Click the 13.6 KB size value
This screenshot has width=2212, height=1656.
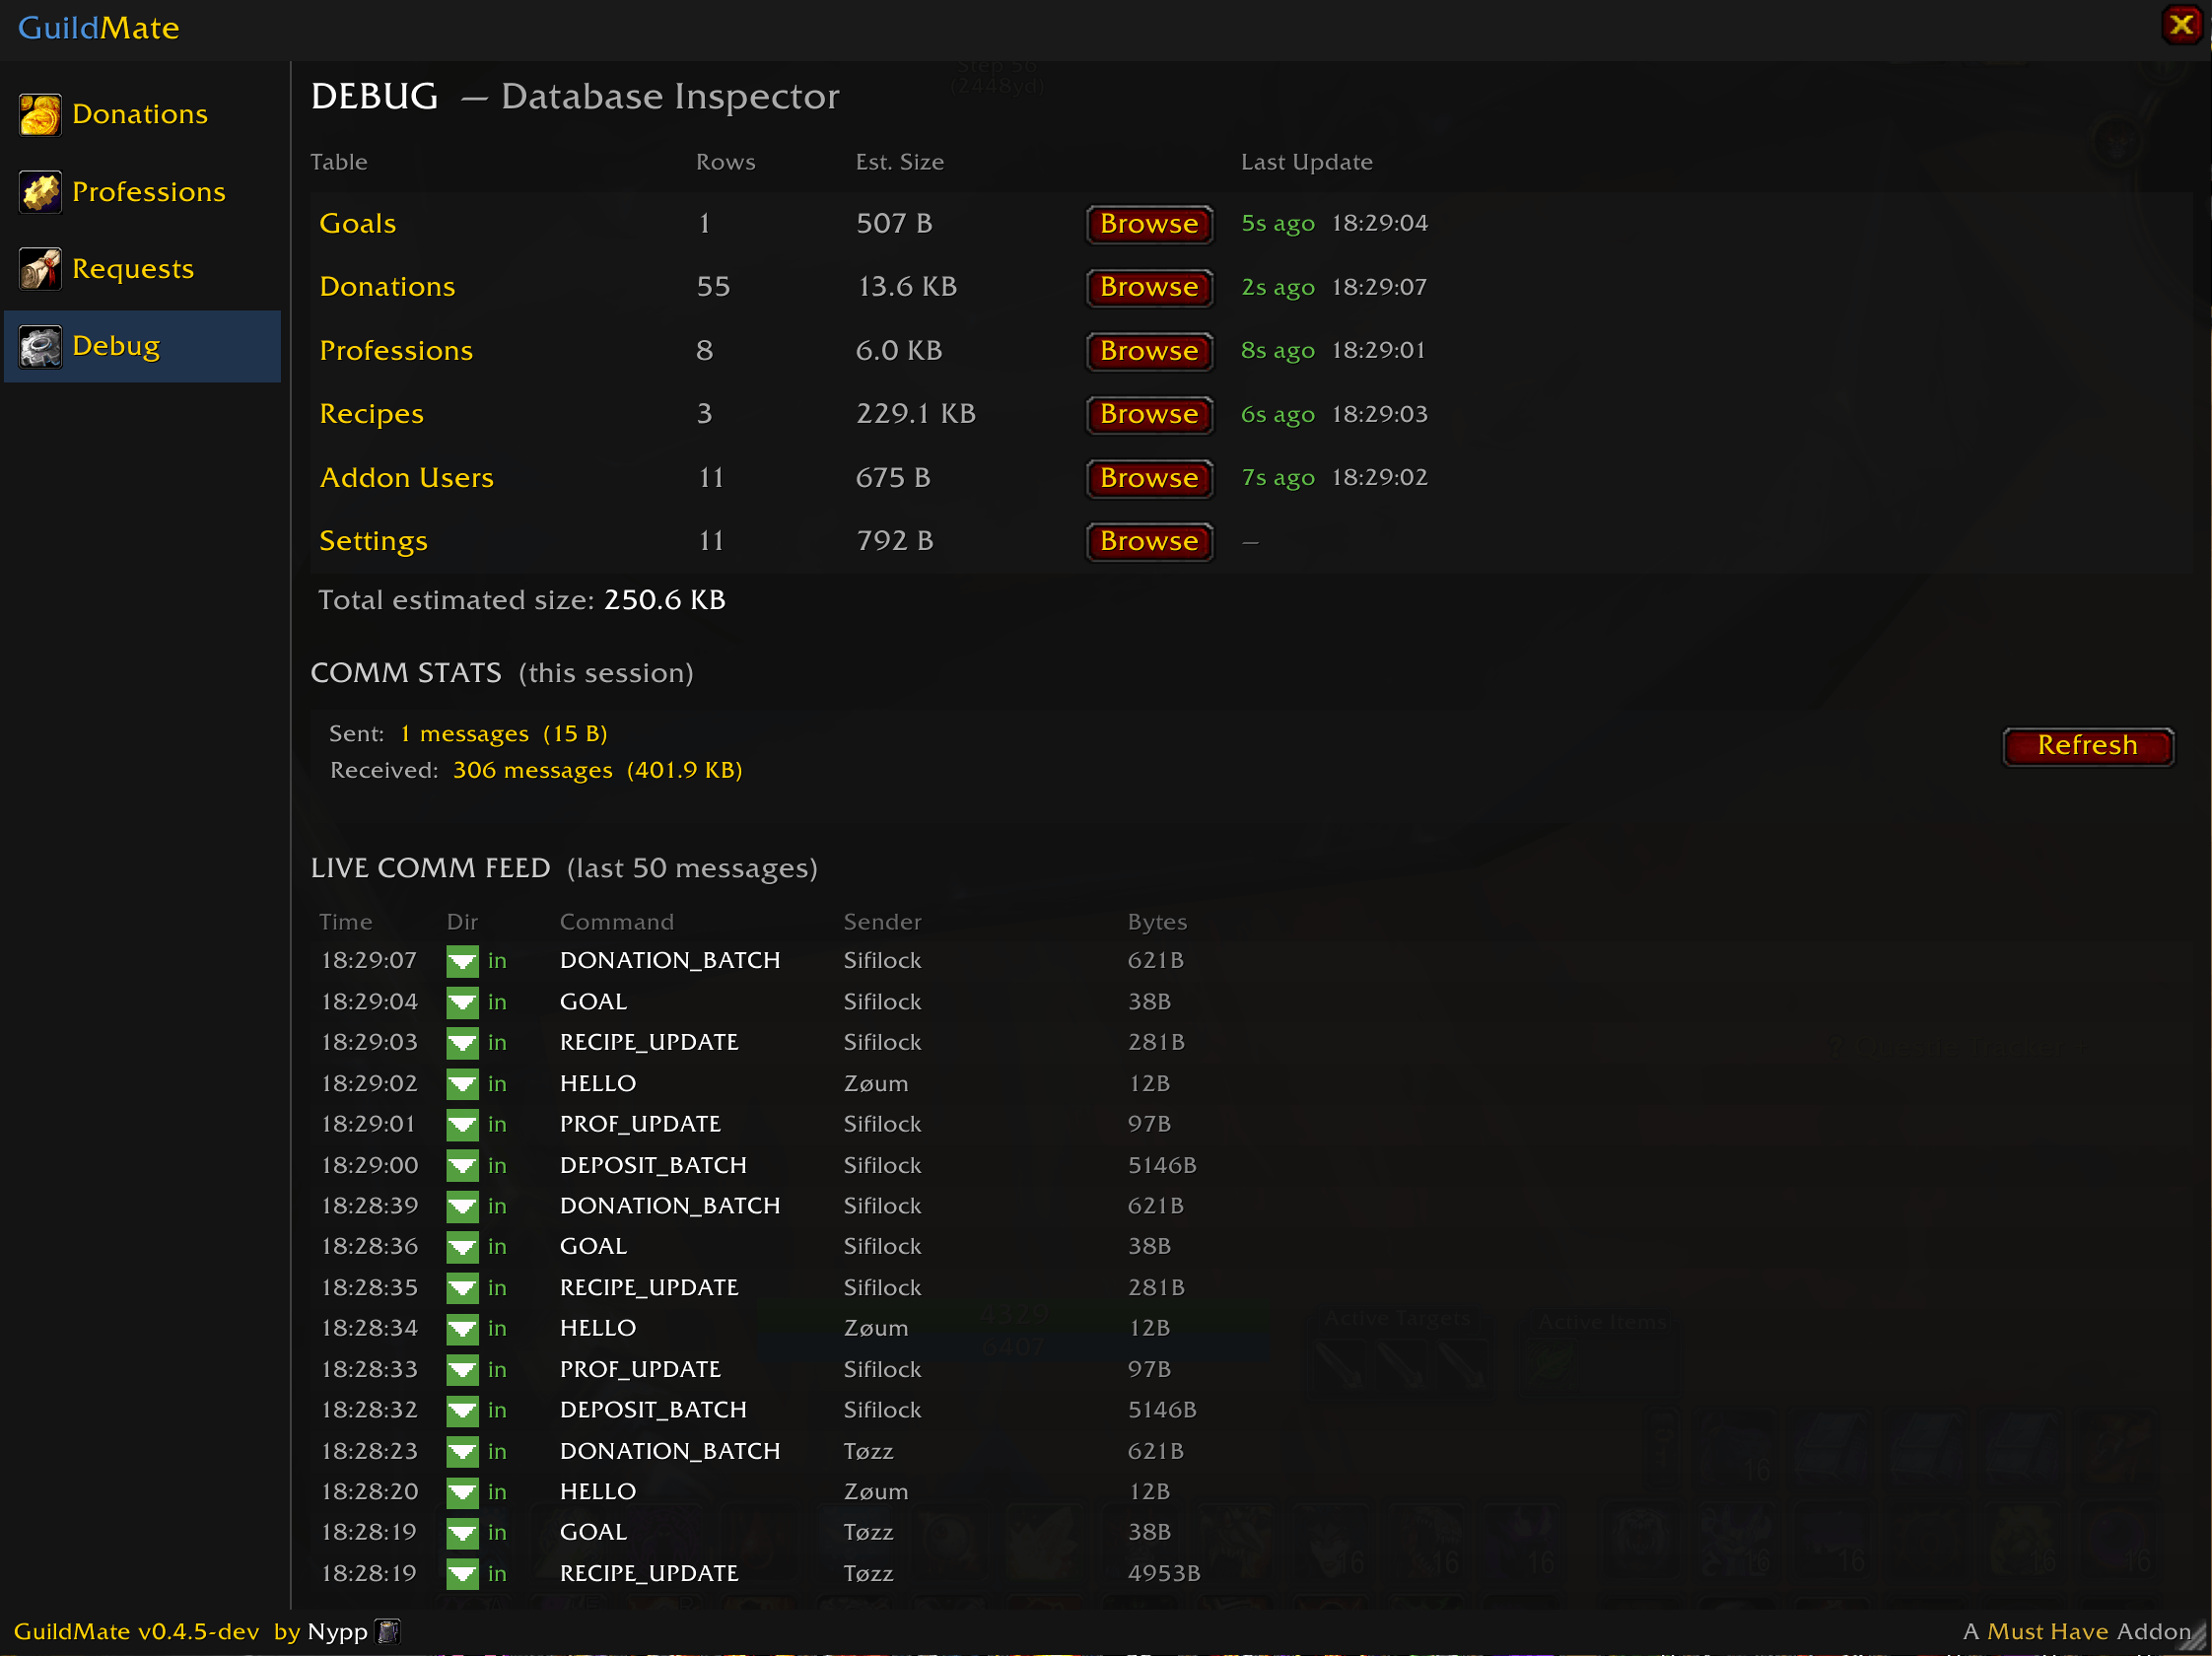(x=907, y=287)
